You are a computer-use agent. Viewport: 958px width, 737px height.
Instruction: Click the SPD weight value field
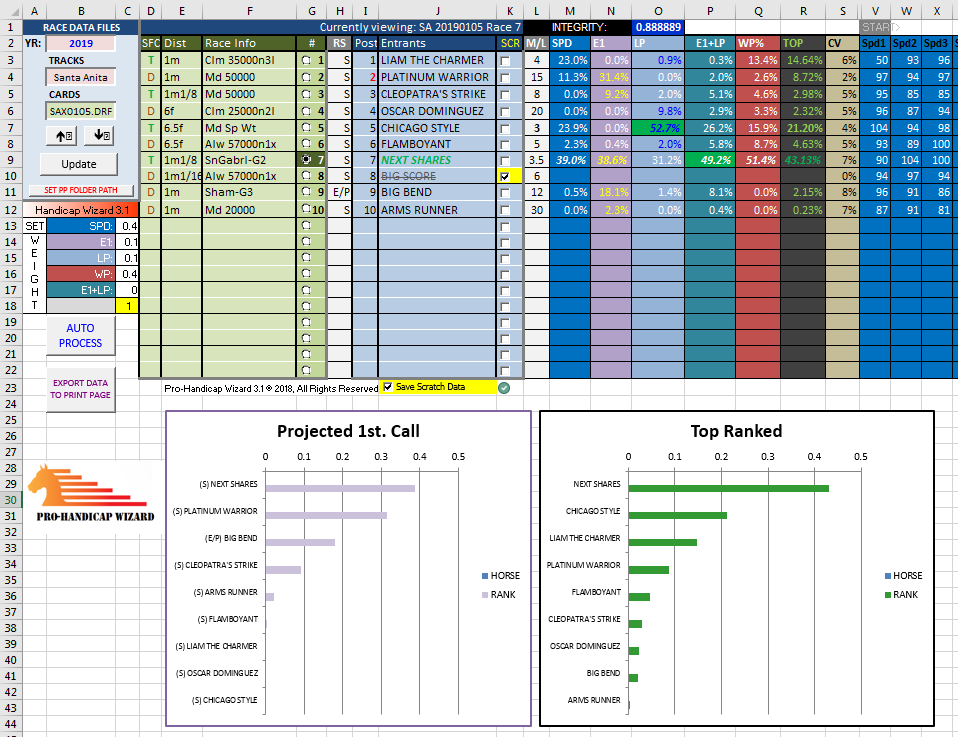pyautogui.click(x=127, y=226)
